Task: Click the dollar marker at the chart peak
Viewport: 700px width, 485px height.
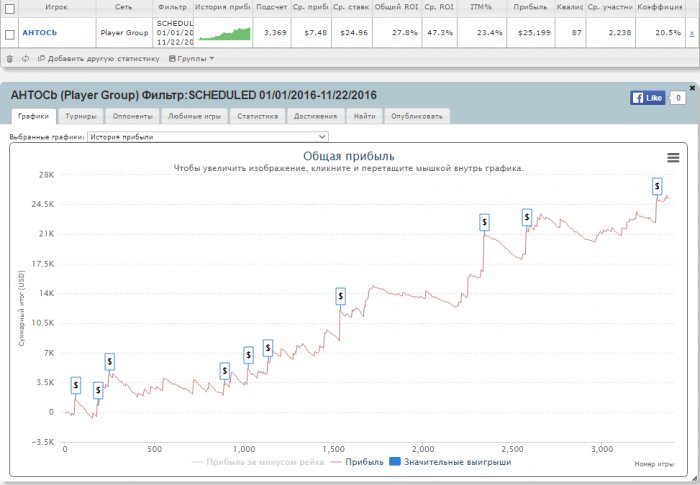Action: [x=657, y=186]
